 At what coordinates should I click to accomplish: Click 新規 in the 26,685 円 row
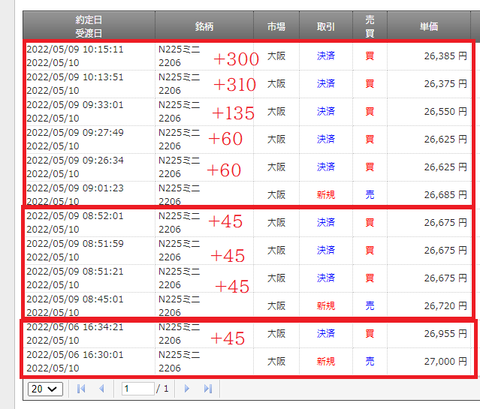pyautogui.click(x=326, y=195)
